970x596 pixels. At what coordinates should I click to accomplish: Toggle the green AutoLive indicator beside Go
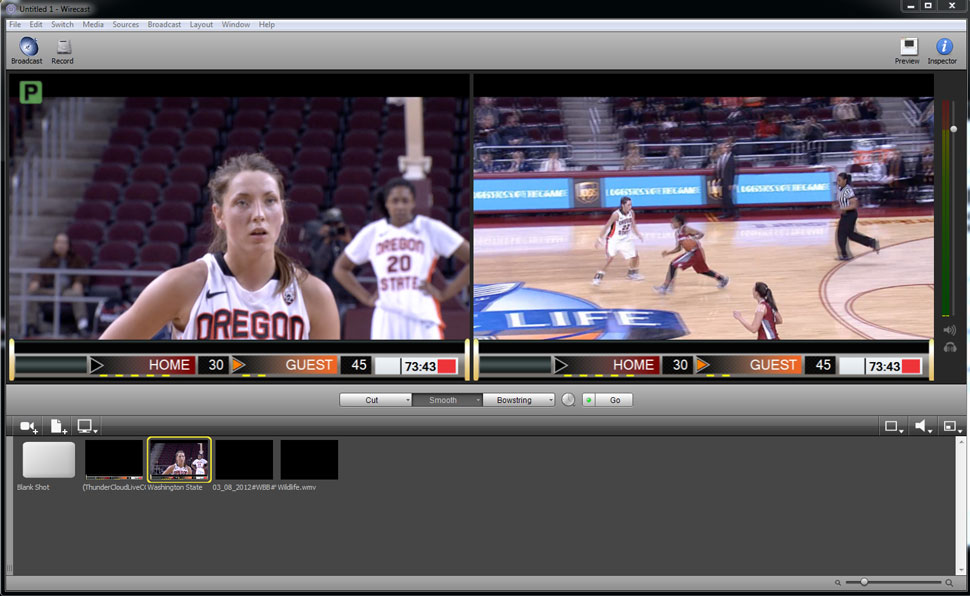tap(588, 400)
